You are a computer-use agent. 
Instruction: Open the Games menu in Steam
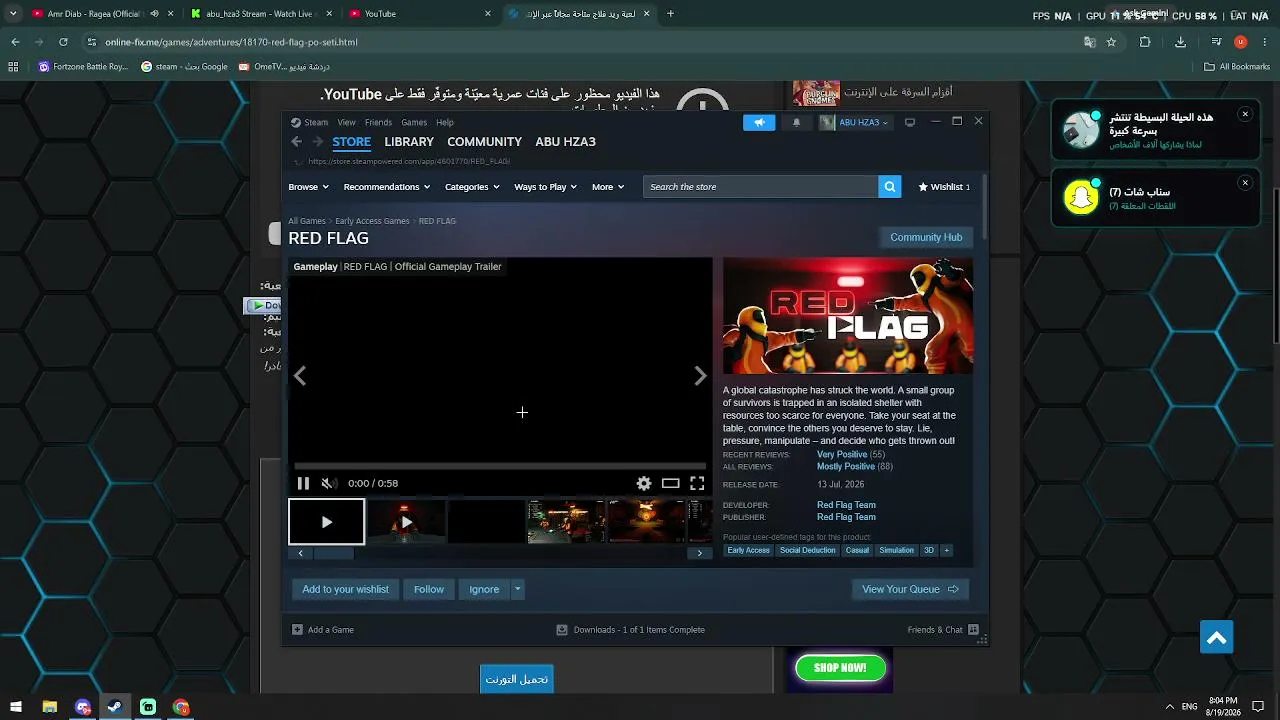tap(414, 122)
